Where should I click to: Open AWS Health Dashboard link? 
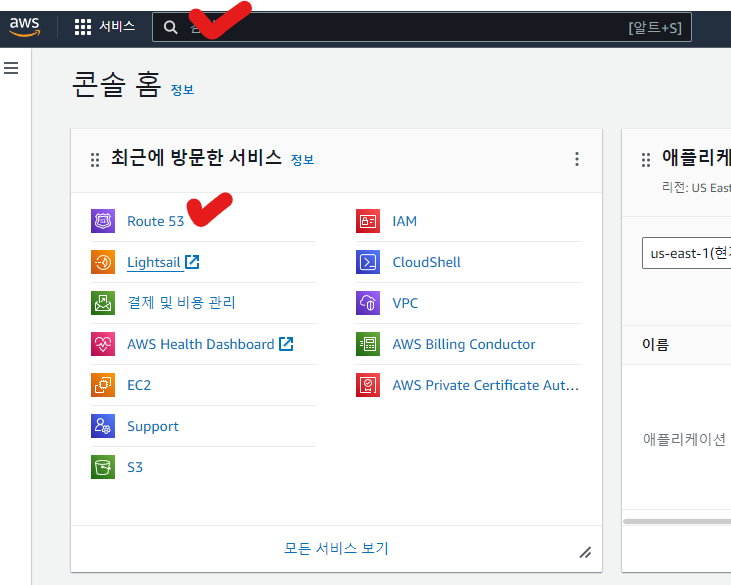(201, 344)
